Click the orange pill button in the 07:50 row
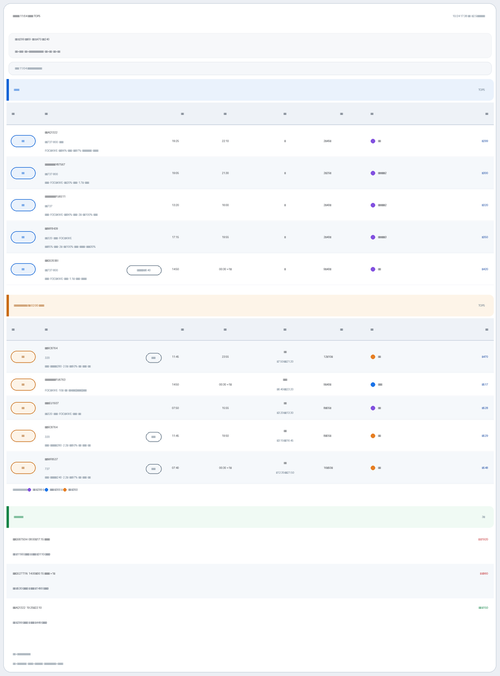The height and width of the screenshot is (676, 500). tap(23, 408)
